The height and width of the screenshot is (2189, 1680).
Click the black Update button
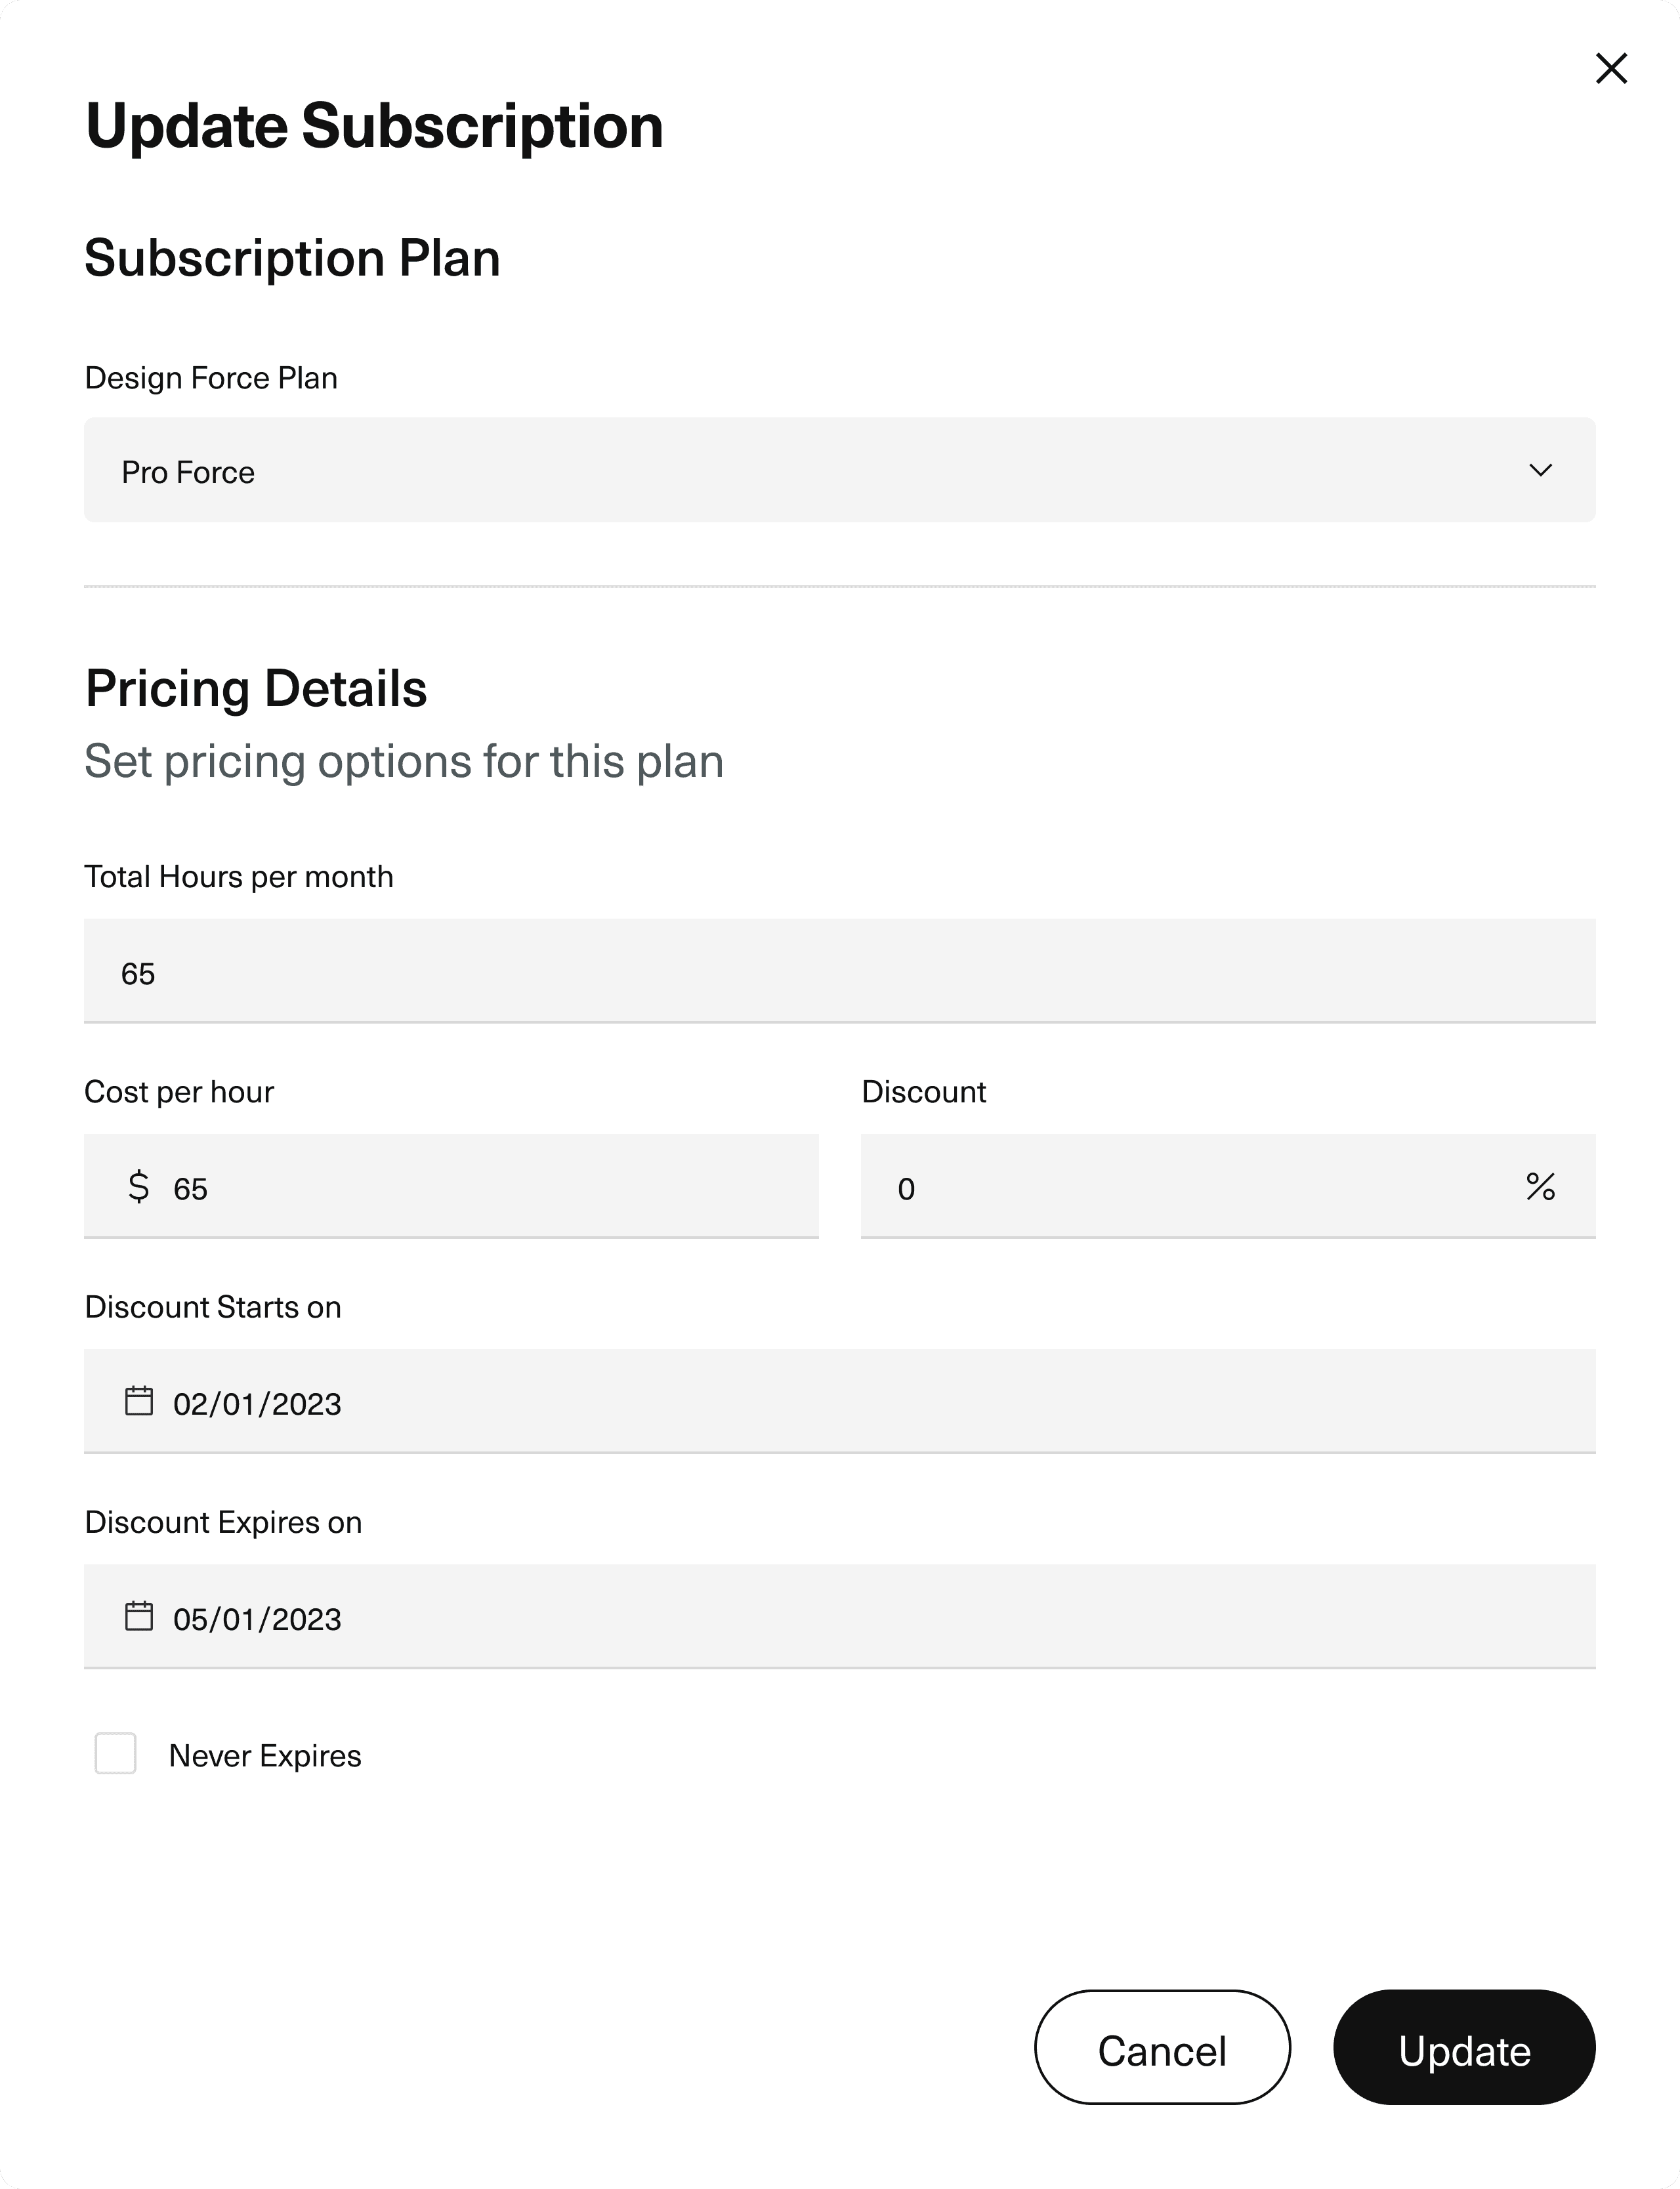[1463, 2051]
